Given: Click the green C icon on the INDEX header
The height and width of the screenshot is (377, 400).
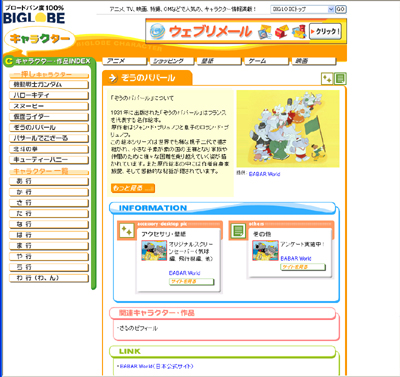Looking at the screenshot, I should pyautogui.click(x=9, y=61).
